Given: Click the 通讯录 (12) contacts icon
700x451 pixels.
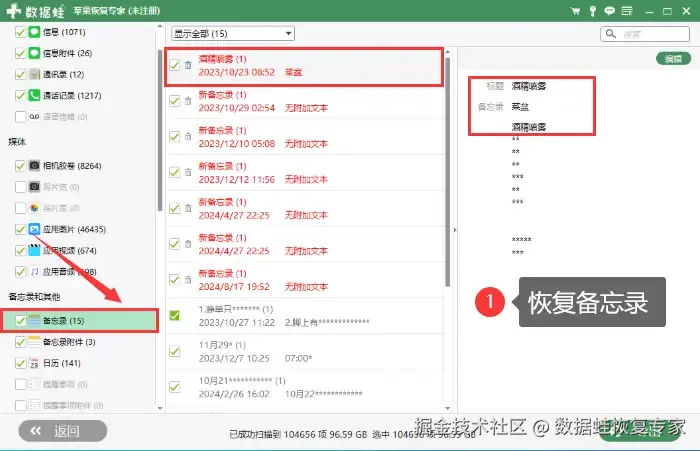Looking at the screenshot, I should [x=34, y=74].
